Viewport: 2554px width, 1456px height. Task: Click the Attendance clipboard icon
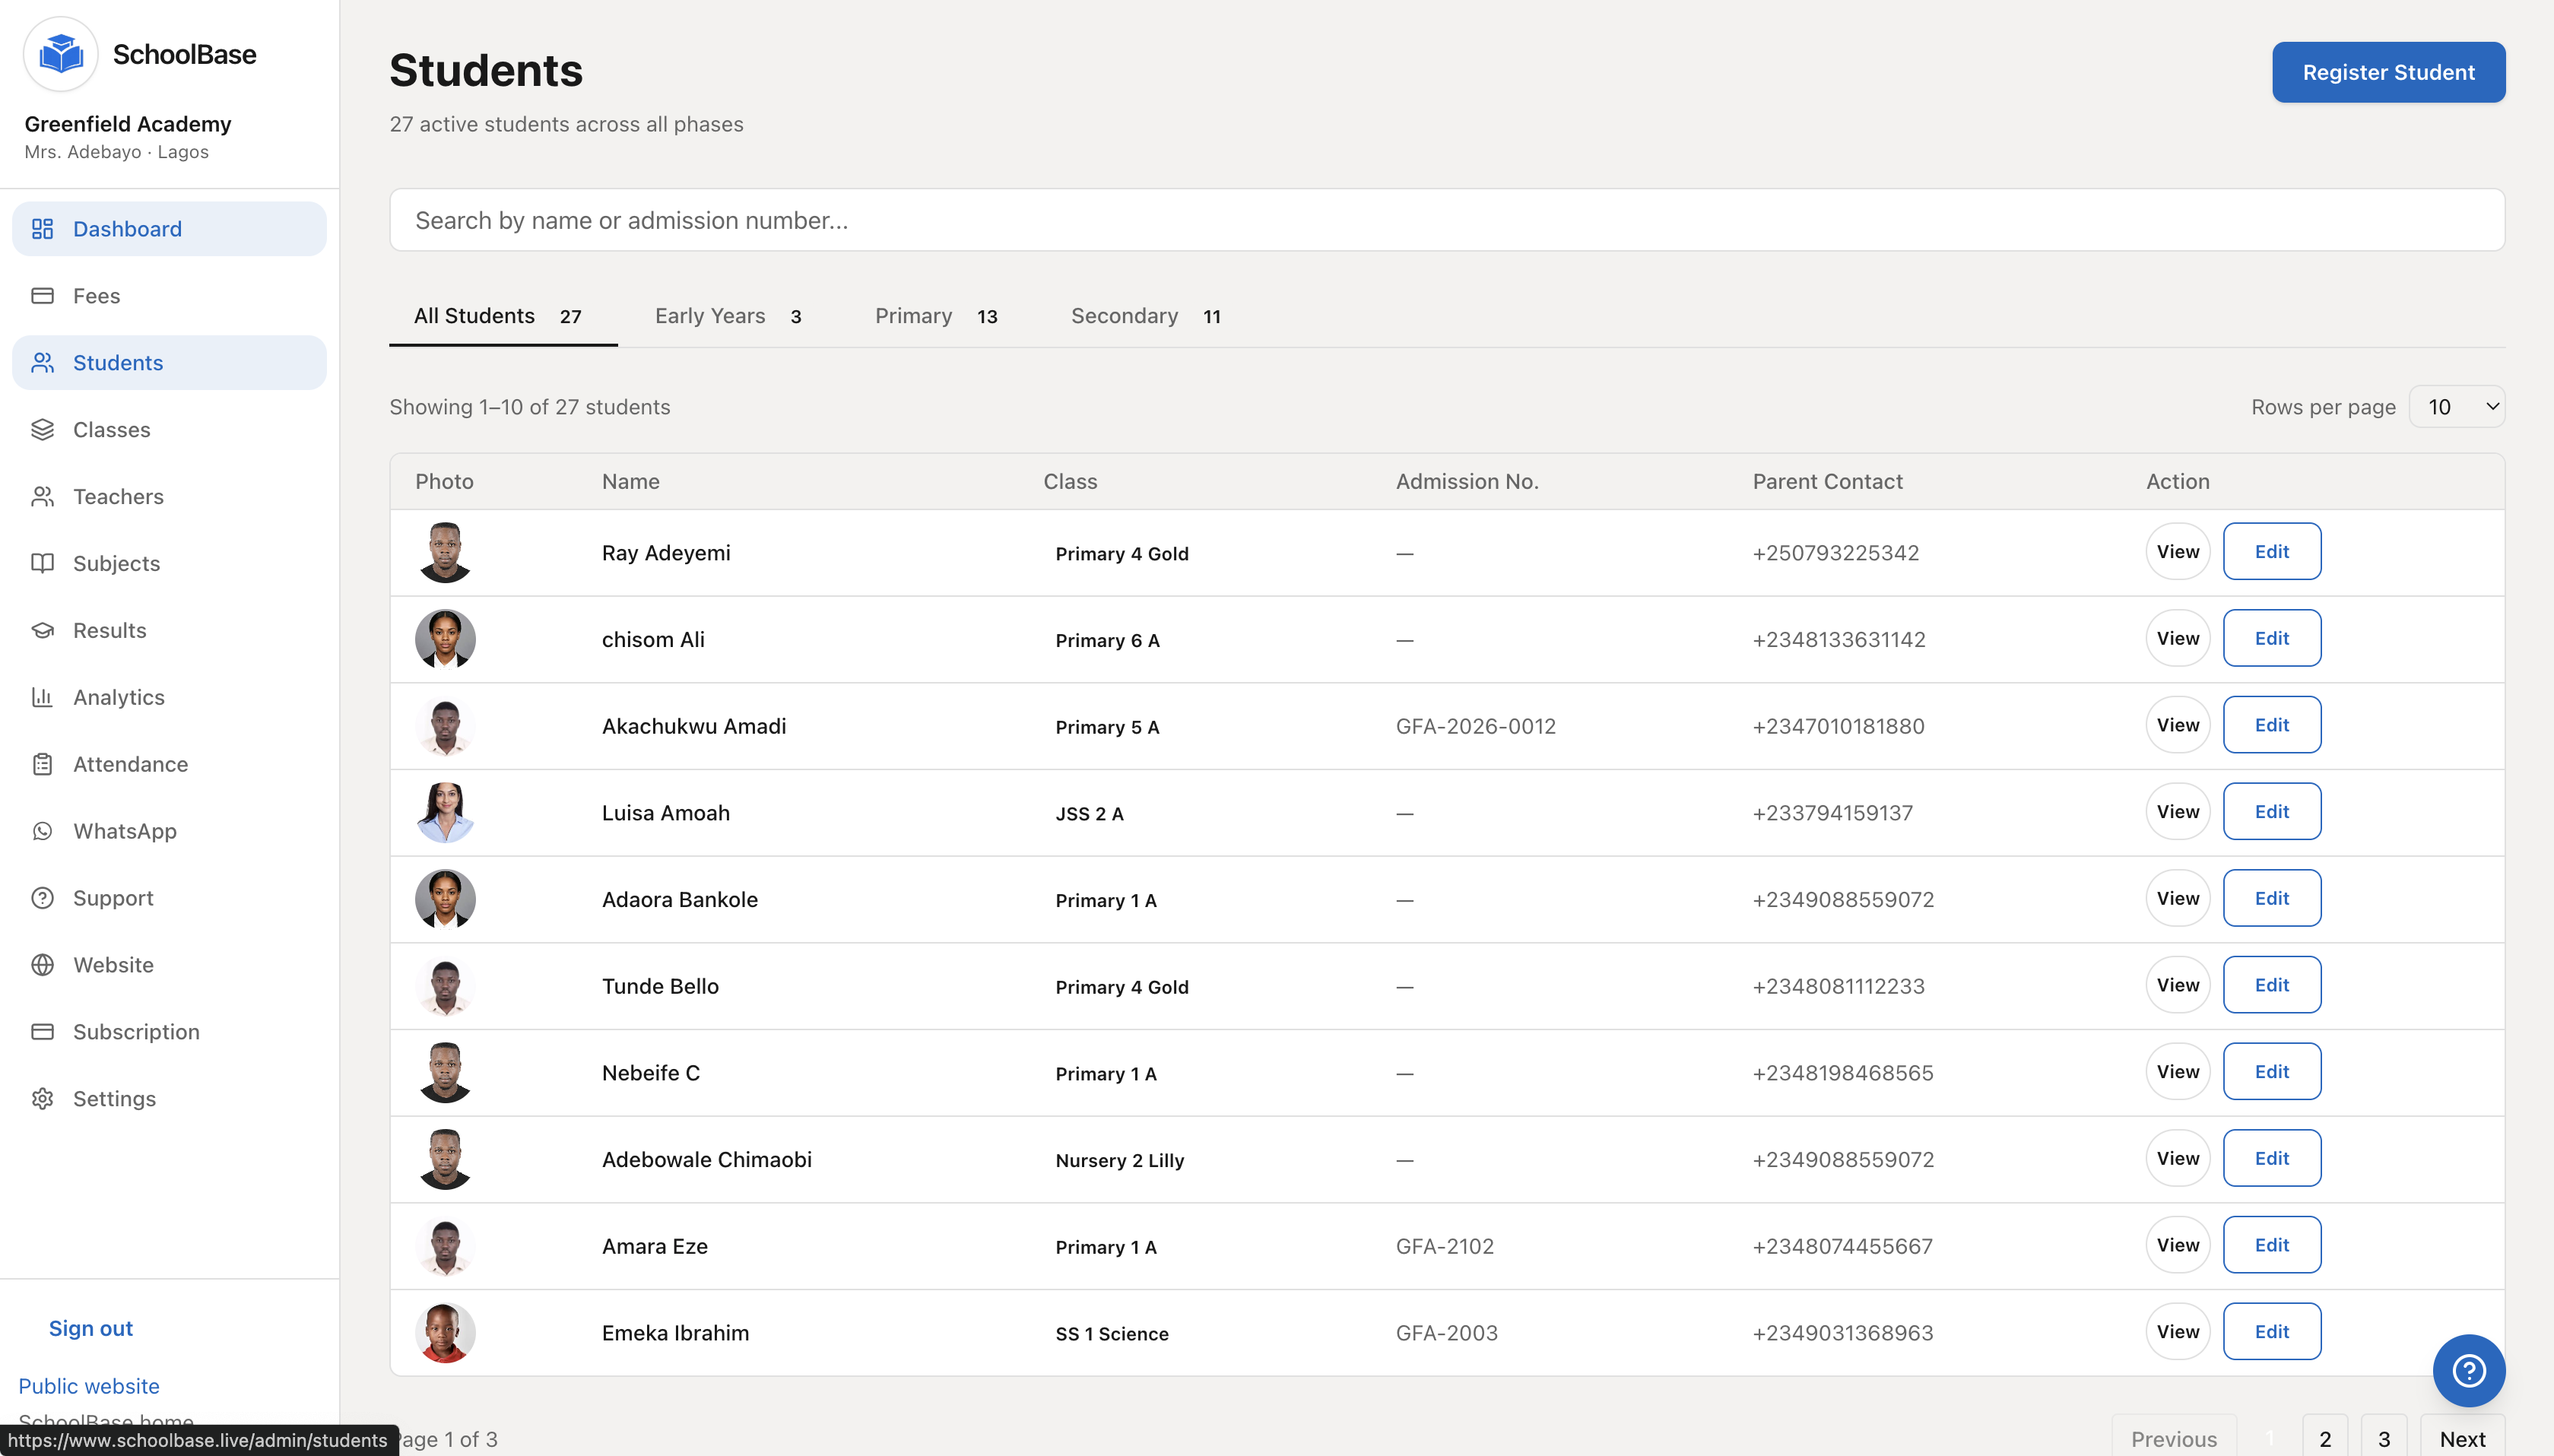click(x=42, y=765)
